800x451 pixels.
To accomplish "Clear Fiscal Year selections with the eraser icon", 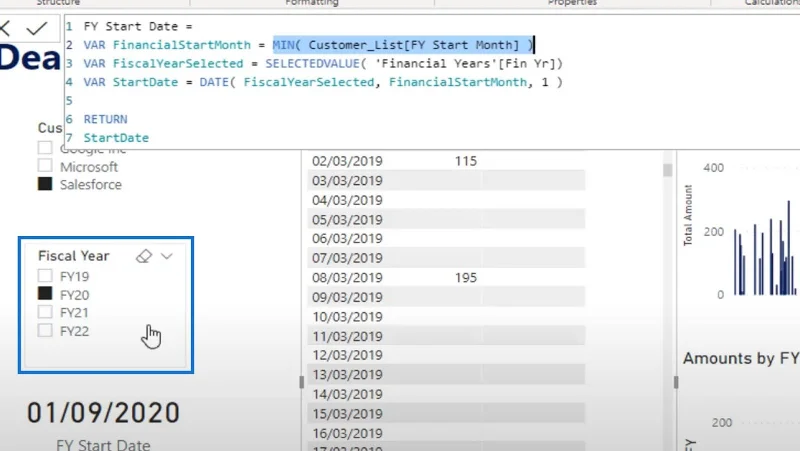I will 144,256.
